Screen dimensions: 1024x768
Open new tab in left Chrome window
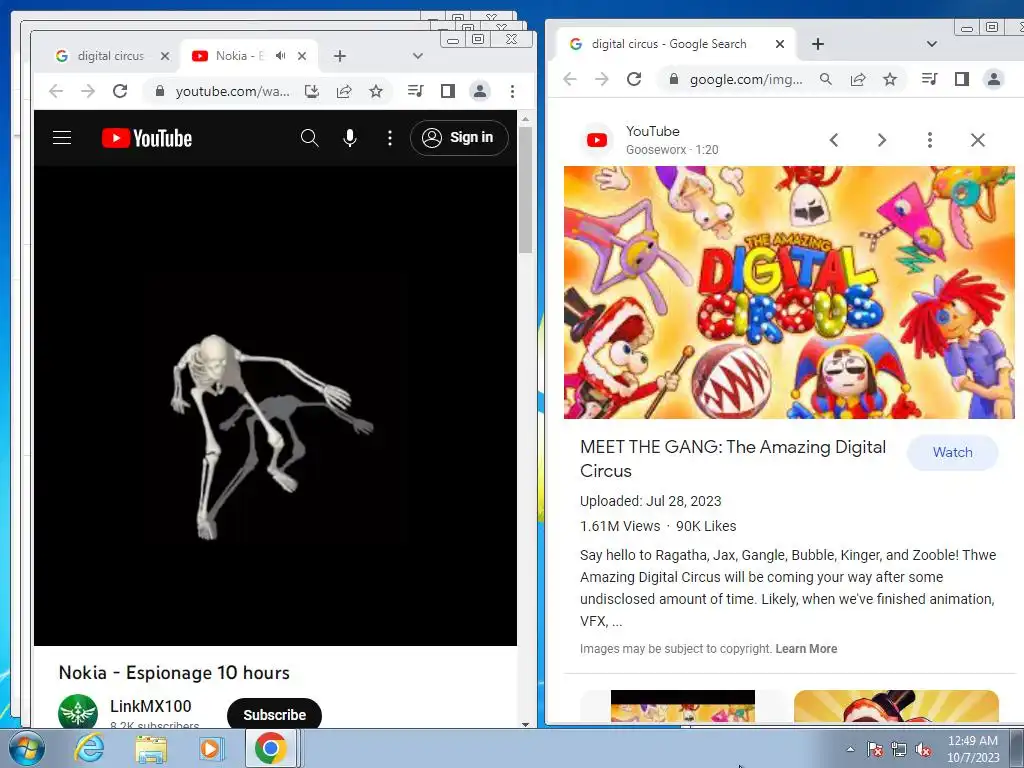pyautogui.click(x=340, y=56)
